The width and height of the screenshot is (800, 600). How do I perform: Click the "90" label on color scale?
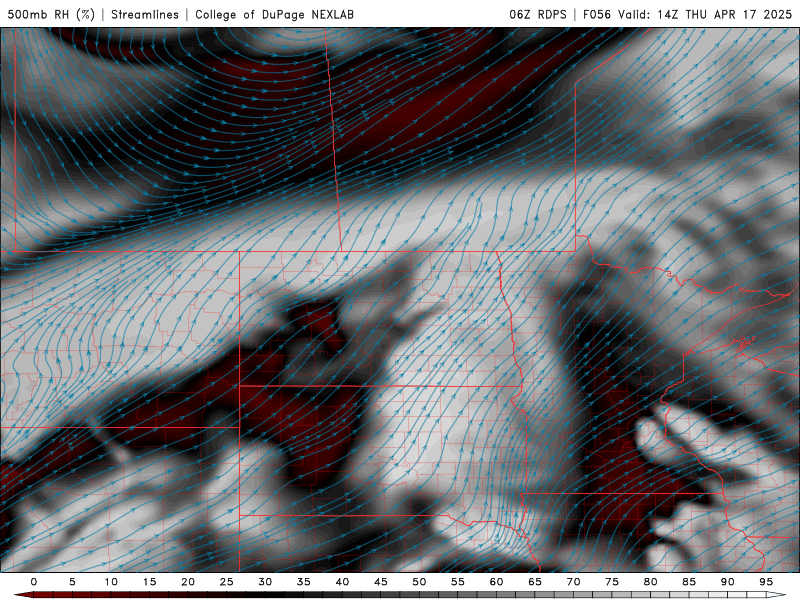[x=727, y=582]
